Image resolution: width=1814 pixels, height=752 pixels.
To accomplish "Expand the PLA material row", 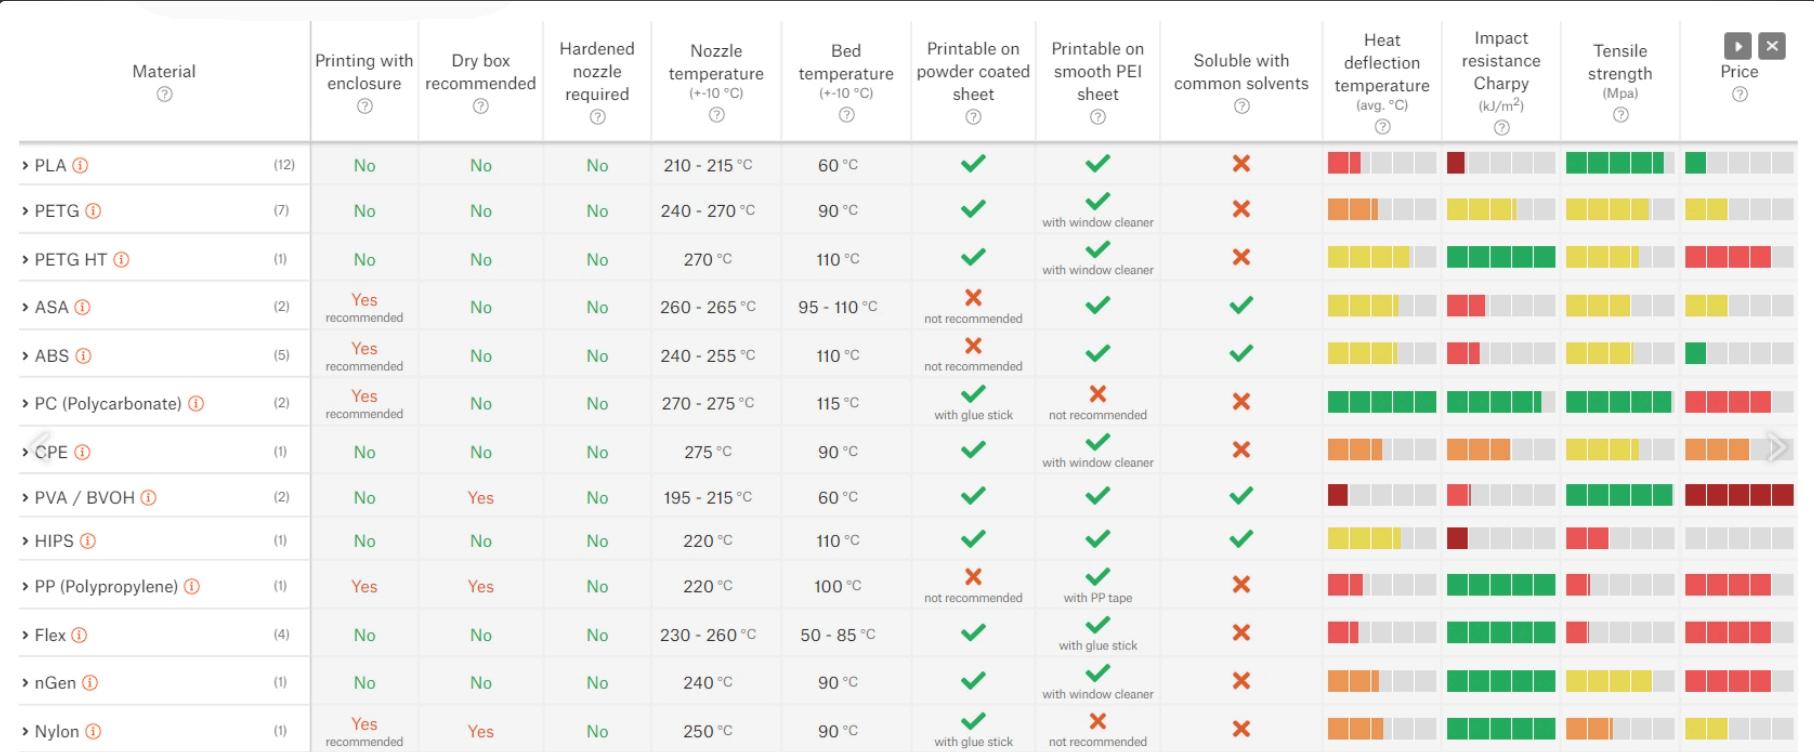I will (x=25, y=166).
